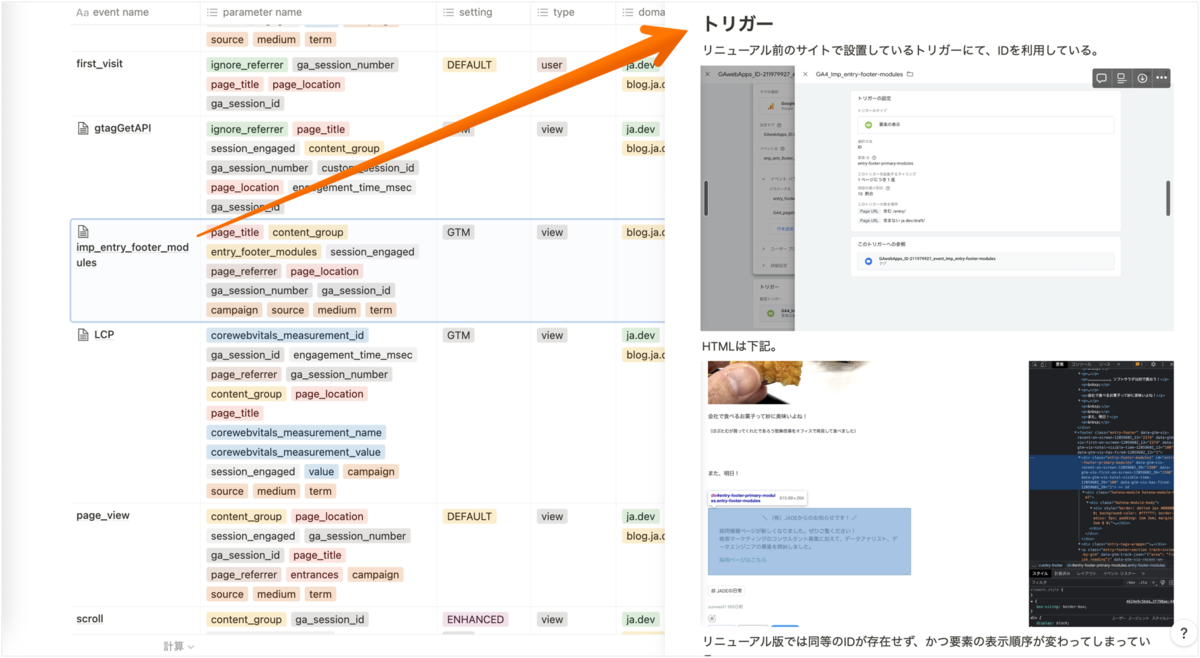Open the page_view event row
The width and height of the screenshot is (1200, 658).
point(103,516)
